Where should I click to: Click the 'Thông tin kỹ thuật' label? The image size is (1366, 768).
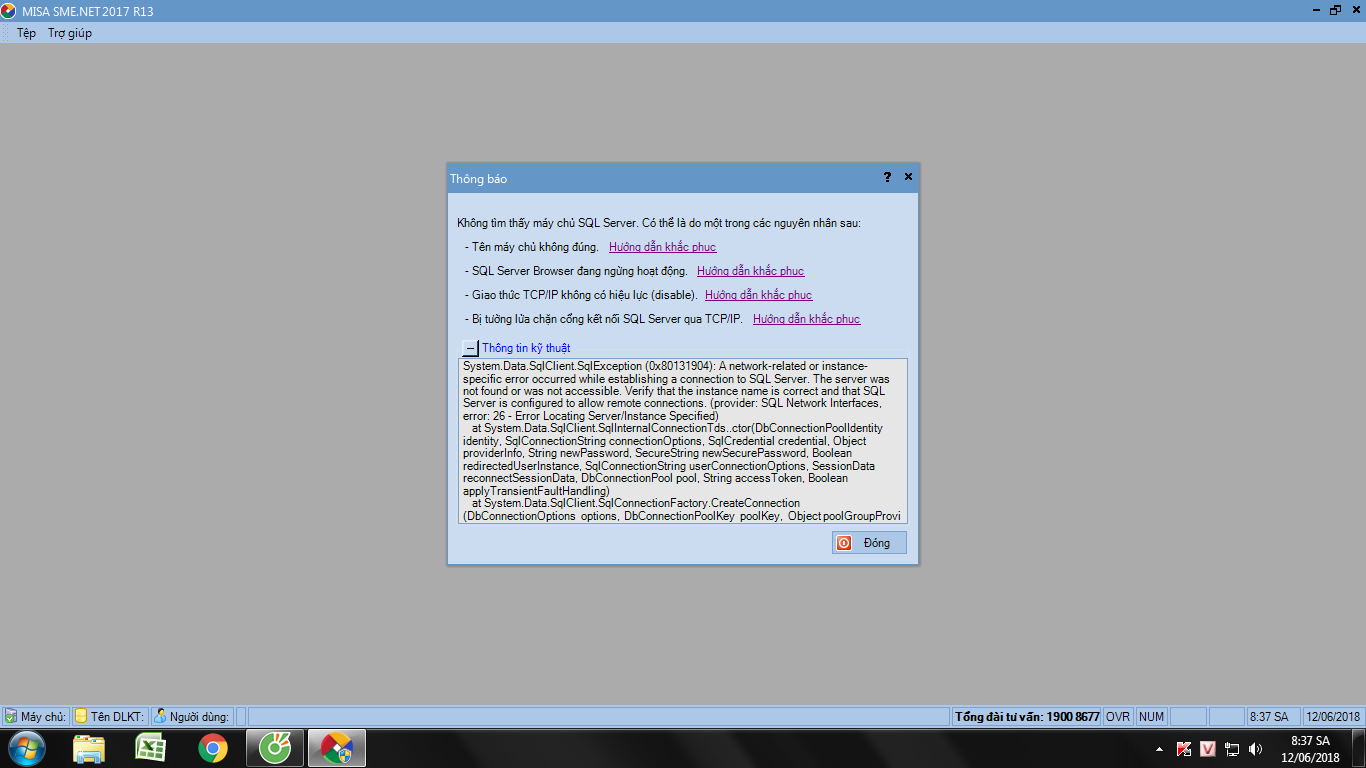(x=526, y=348)
